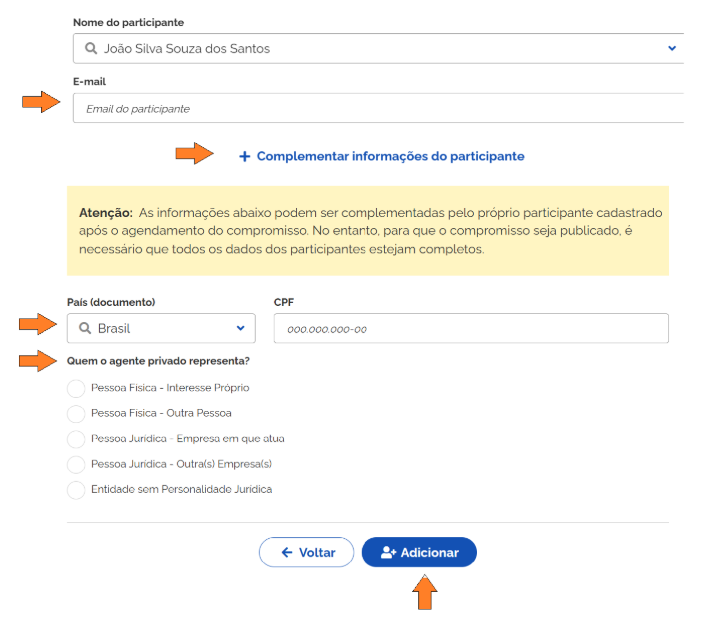Focus the E-mail do participante field

pyautogui.click(x=378, y=108)
